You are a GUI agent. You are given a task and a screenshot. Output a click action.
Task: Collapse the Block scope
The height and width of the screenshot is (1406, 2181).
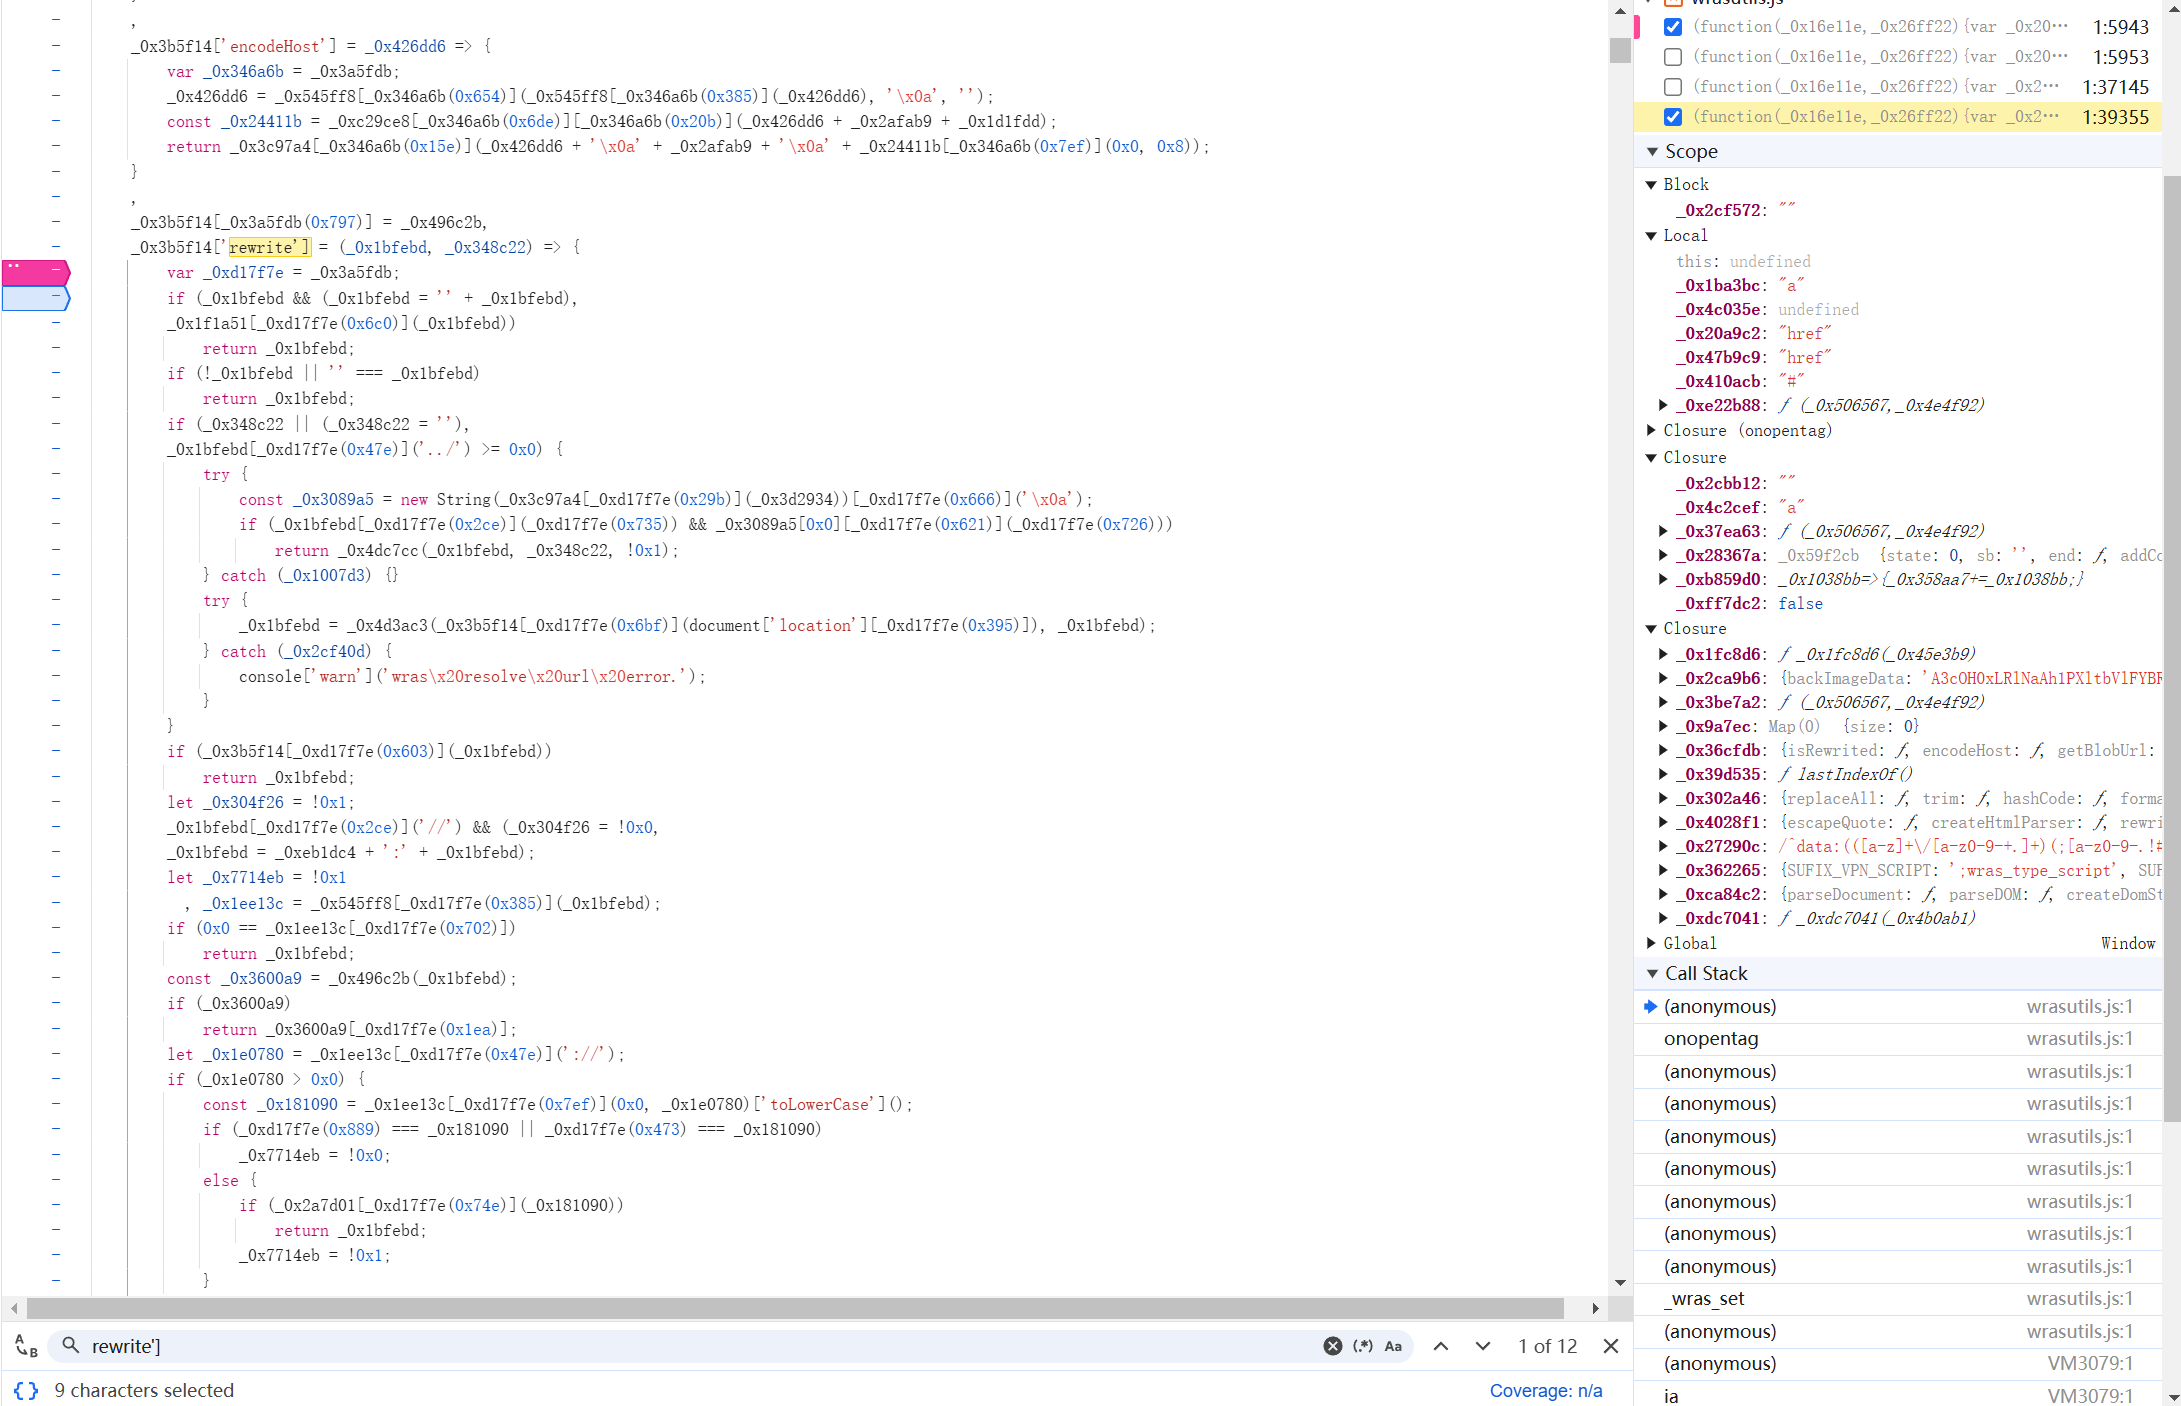click(x=1651, y=185)
